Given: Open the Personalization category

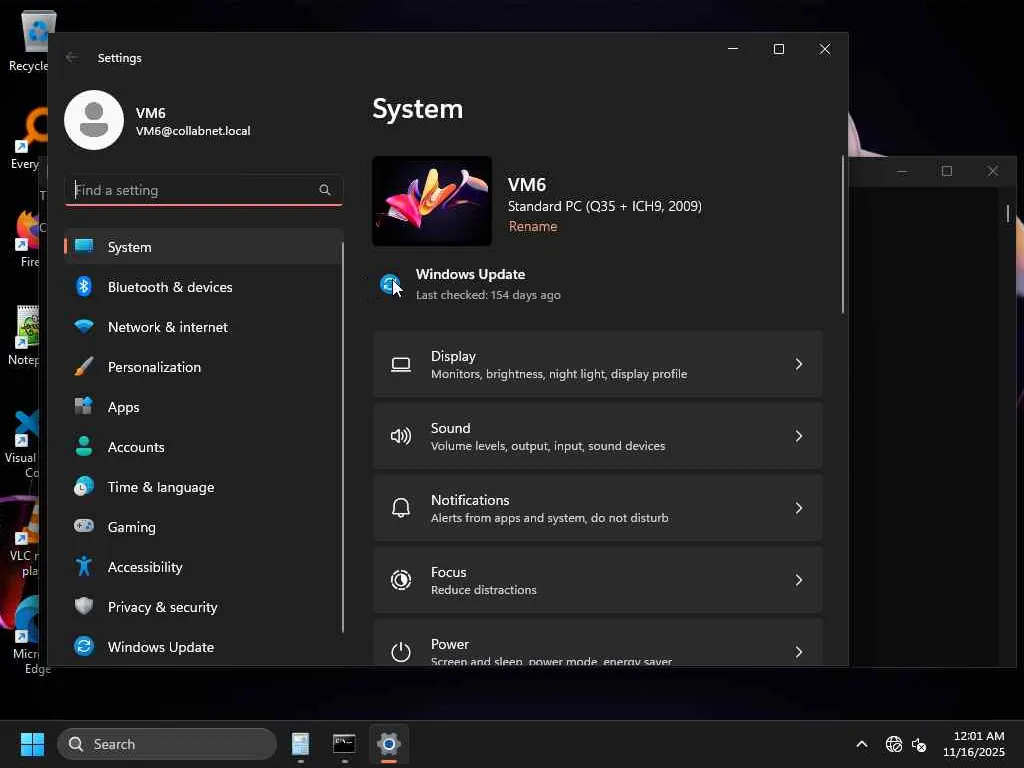Looking at the screenshot, I should tap(203, 366).
